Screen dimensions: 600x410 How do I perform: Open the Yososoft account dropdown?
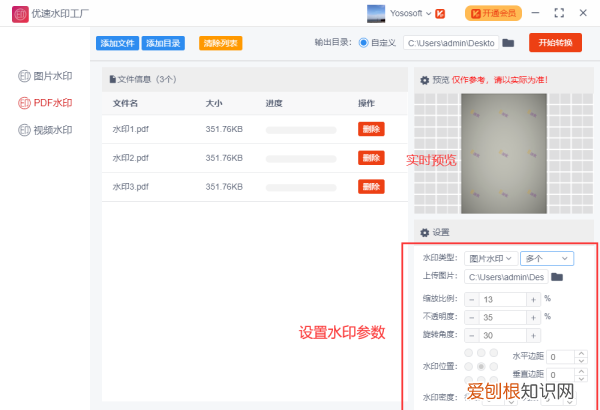tap(410, 13)
